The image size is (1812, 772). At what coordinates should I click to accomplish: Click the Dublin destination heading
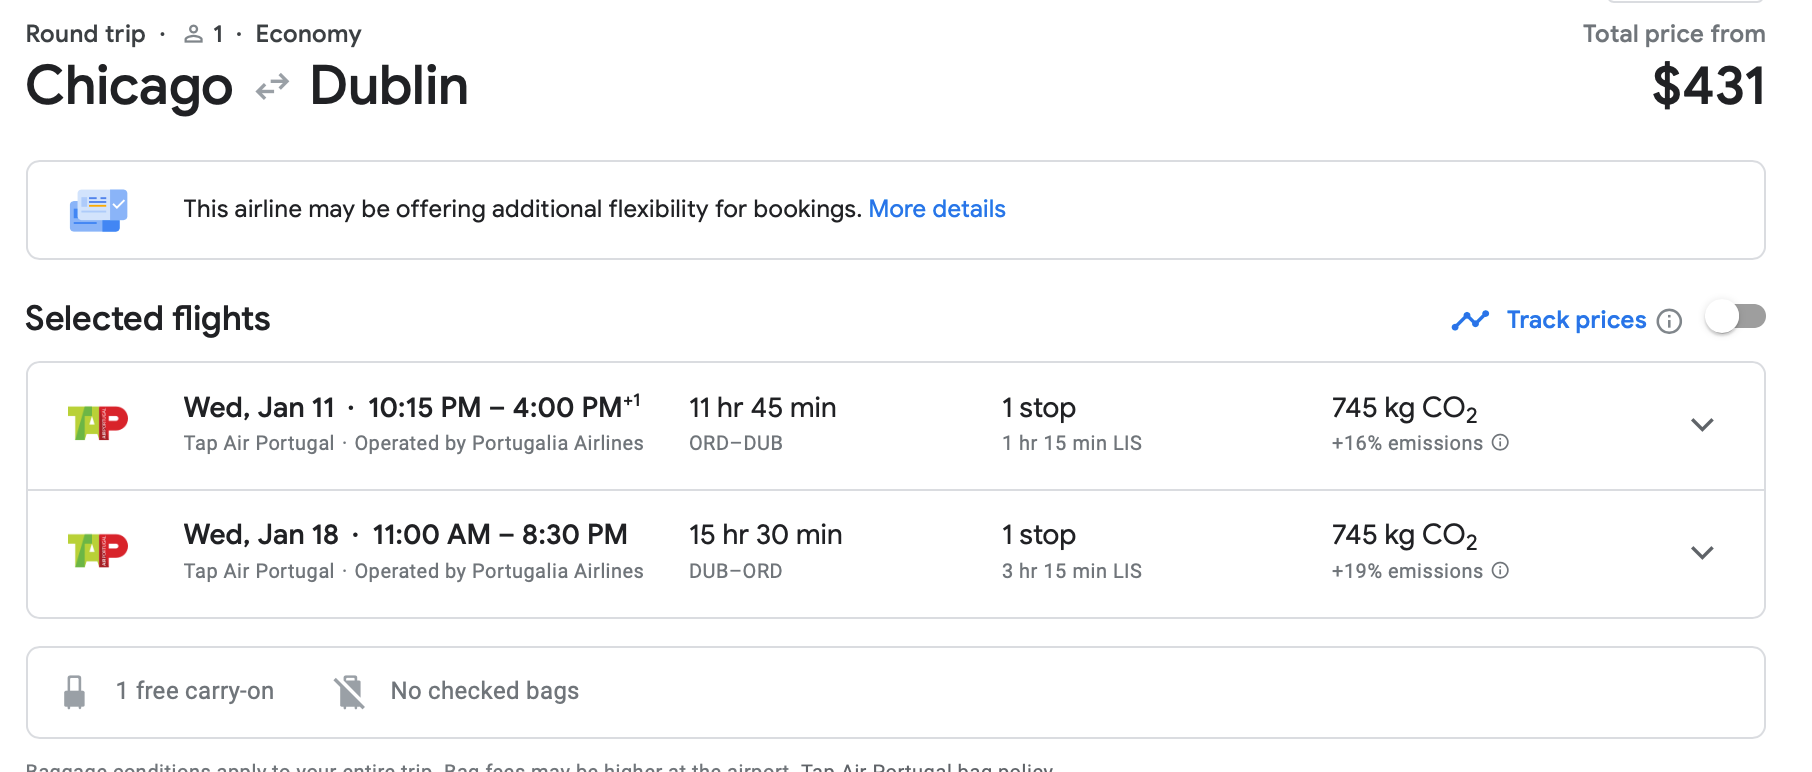tap(389, 86)
